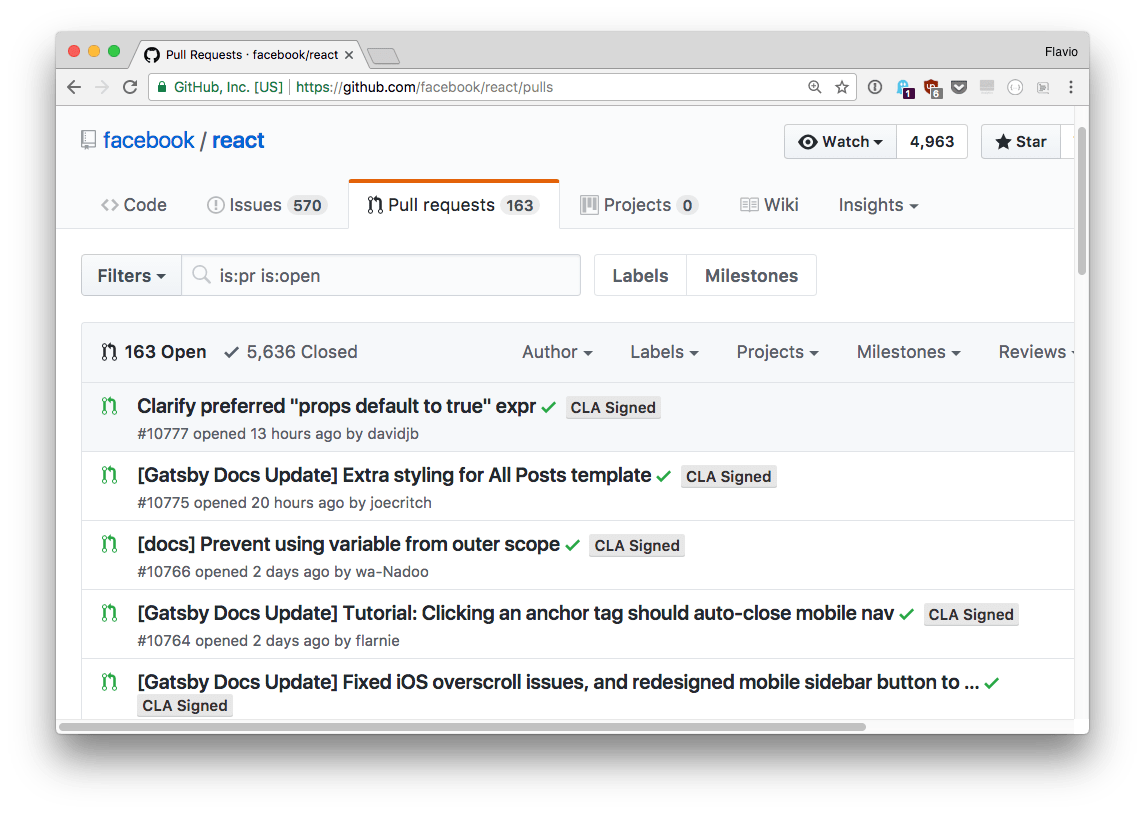Click the green pull request icon on first PR row
Image resolution: width=1145 pixels, height=814 pixels.
click(108, 406)
